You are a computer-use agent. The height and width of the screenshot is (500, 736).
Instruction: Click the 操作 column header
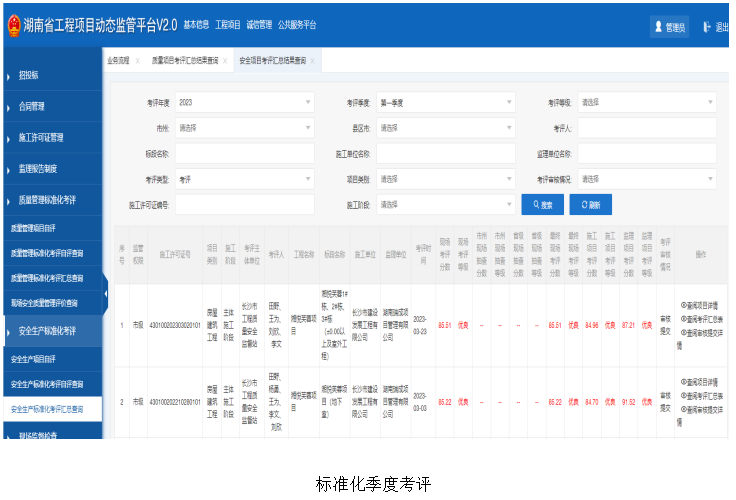[701, 254]
